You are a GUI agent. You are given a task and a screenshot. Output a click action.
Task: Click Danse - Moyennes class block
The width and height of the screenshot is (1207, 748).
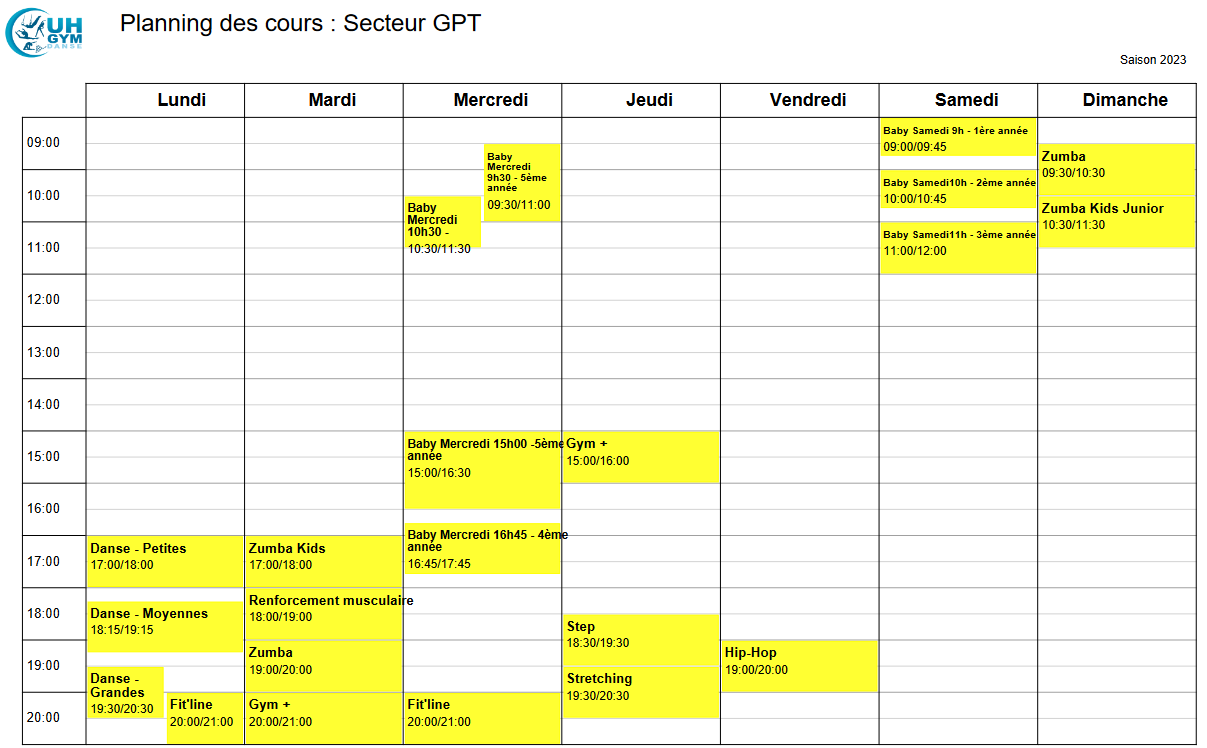click(x=165, y=626)
